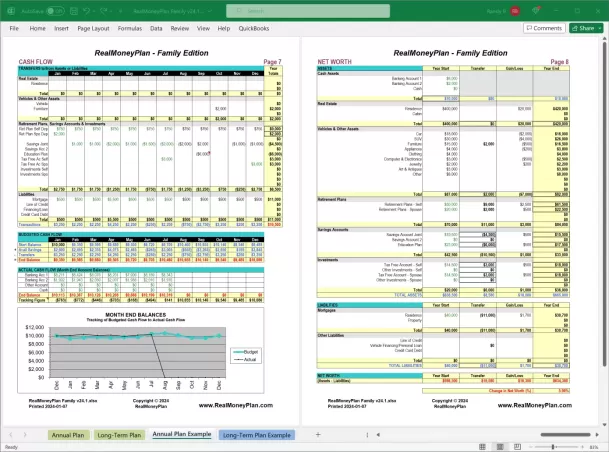
Task: Open the File menu
Action: 14,28
